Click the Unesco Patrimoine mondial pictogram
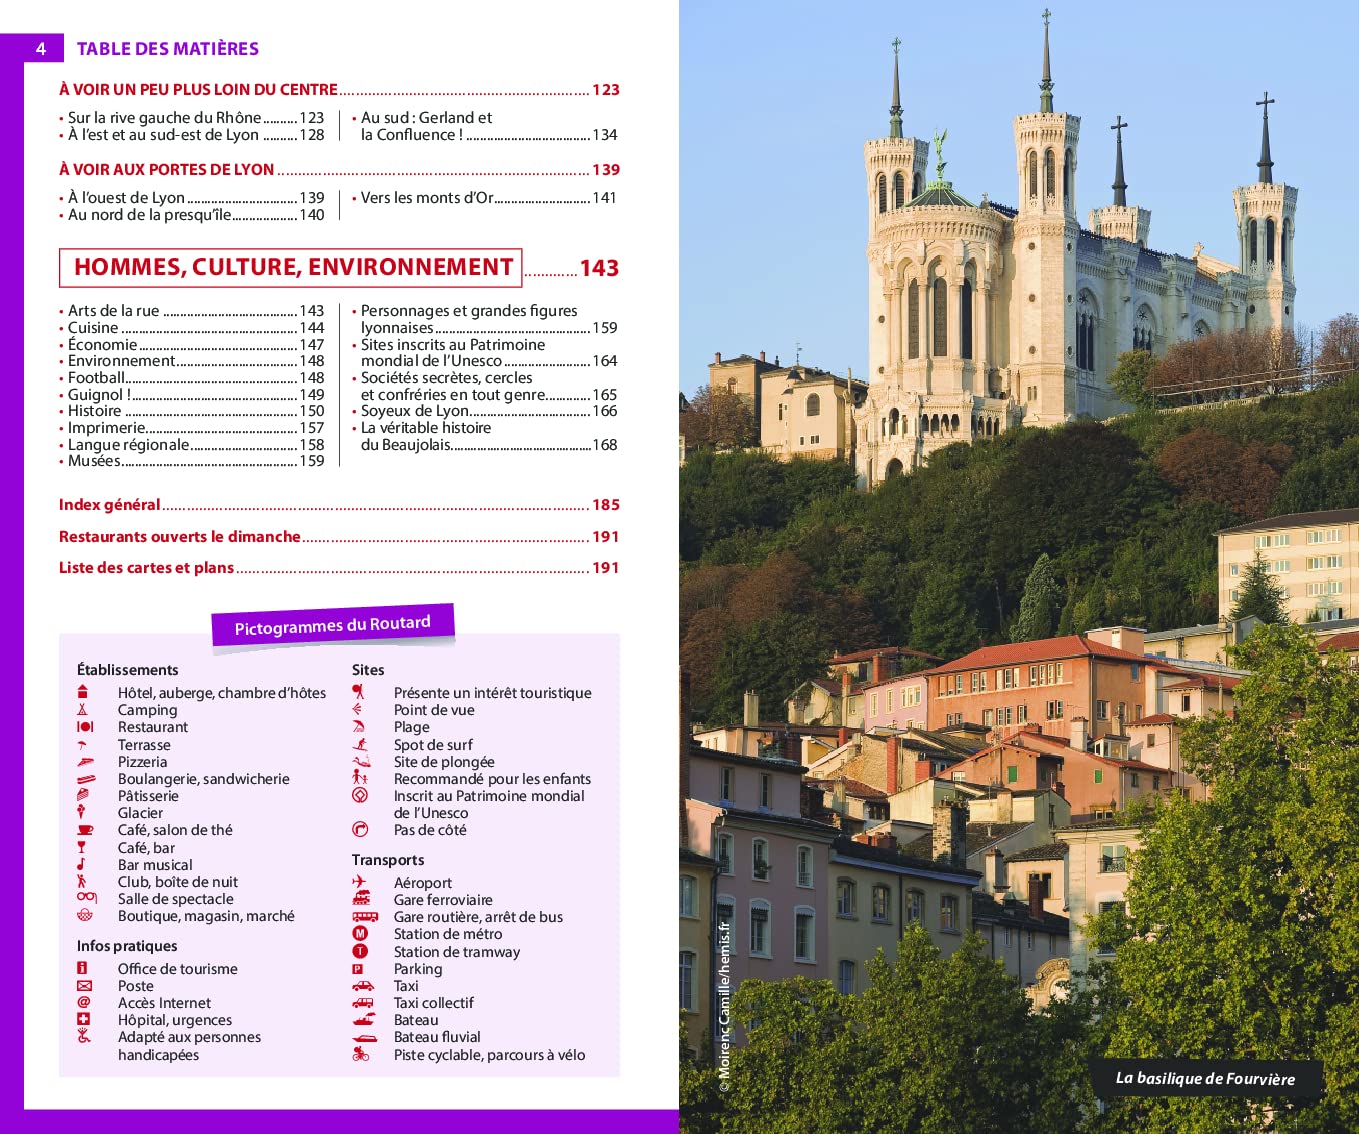Screen dimensions: 1359x1134 (360, 796)
